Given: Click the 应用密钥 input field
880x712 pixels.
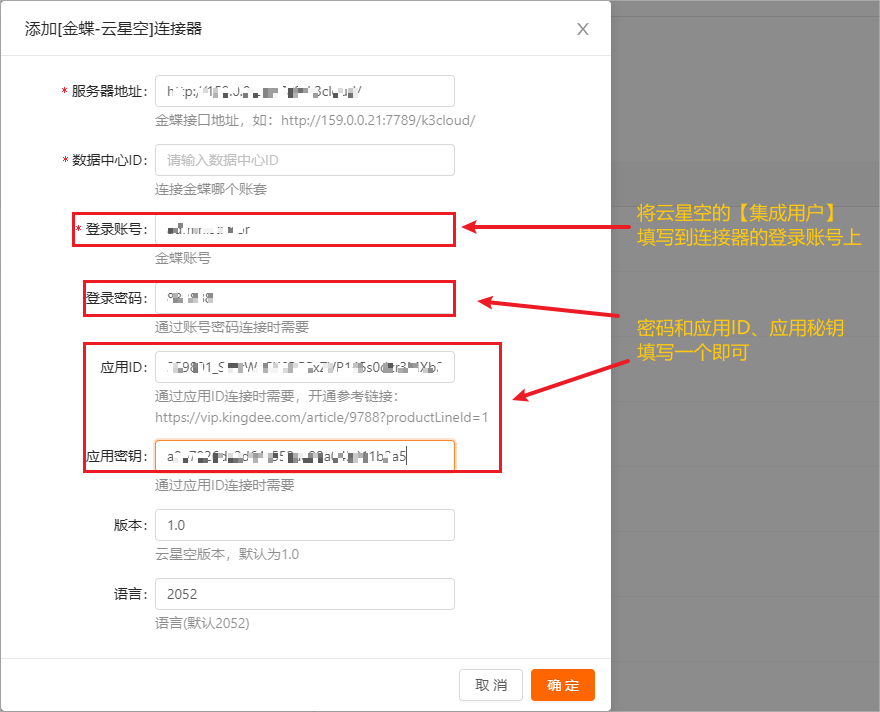Looking at the screenshot, I should click(304, 456).
